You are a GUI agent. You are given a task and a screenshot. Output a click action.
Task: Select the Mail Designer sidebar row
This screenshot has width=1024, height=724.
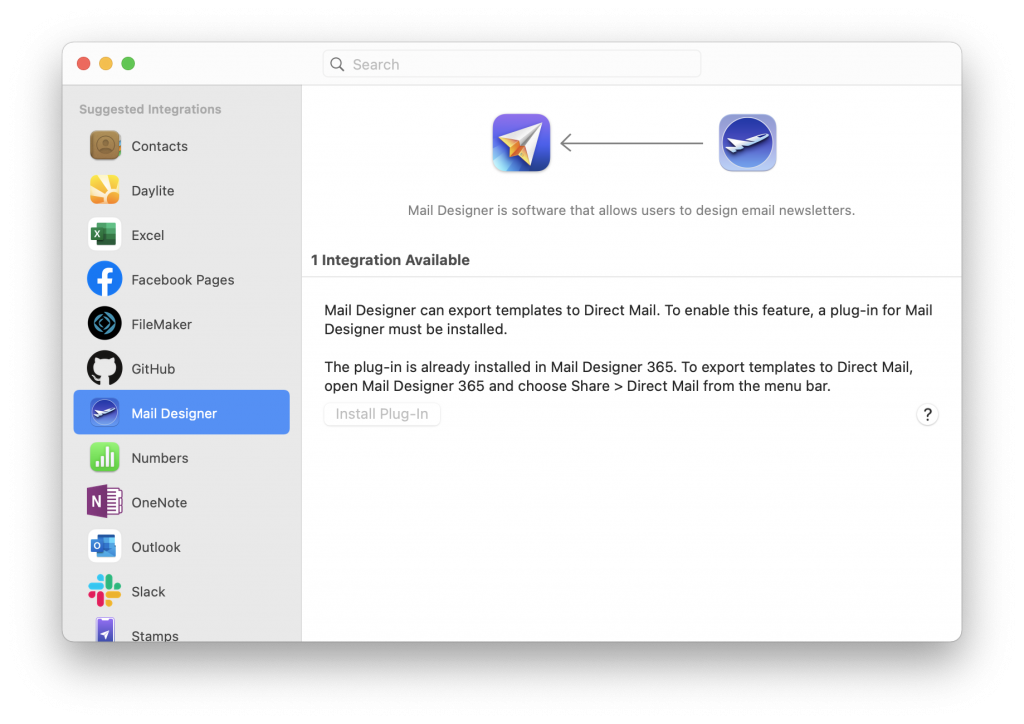182,413
